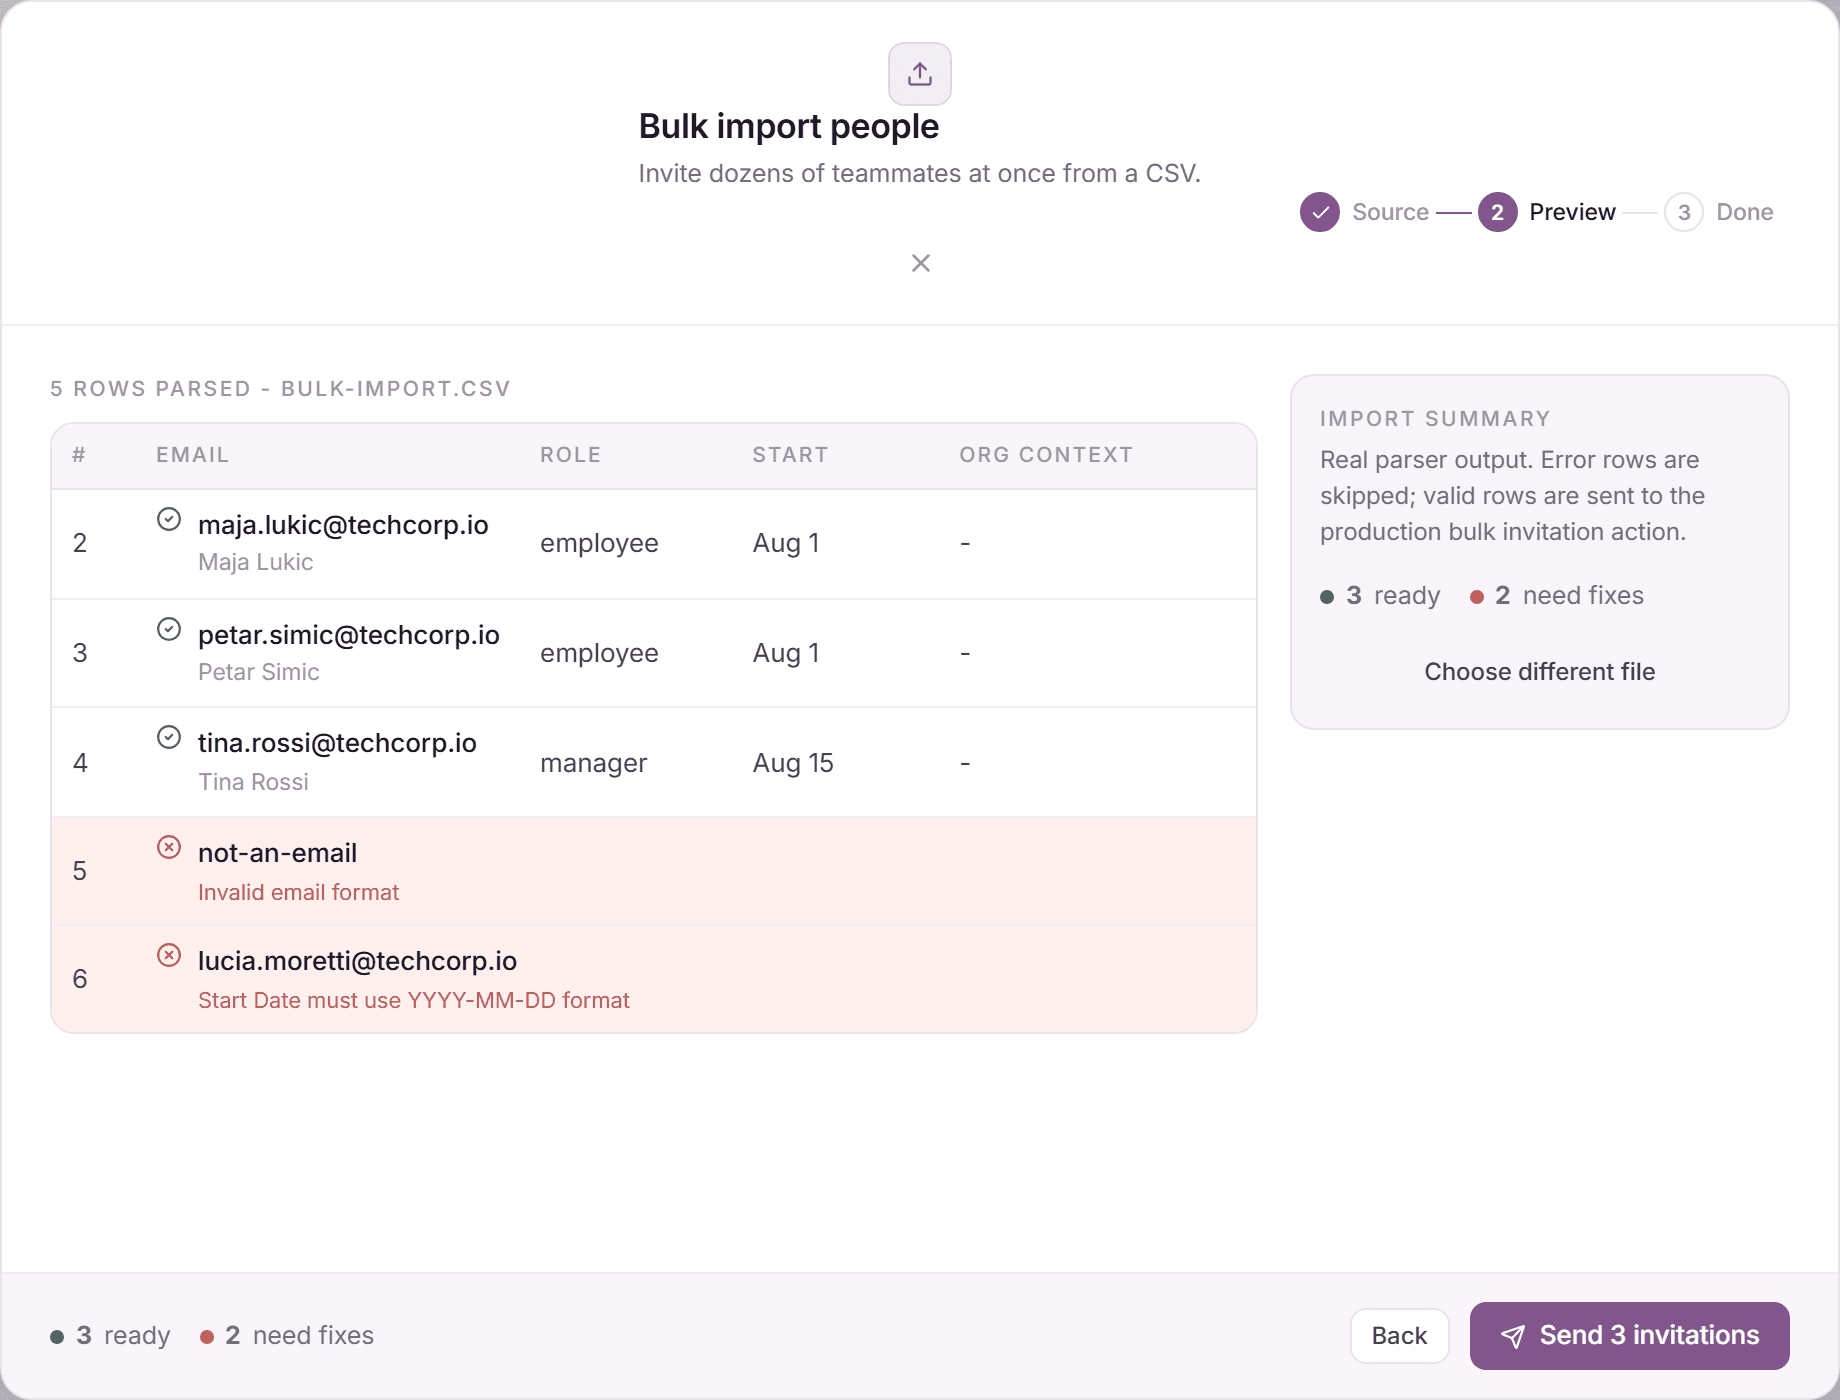The height and width of the screenshot is (1400, 1840).
Task: Click the name Petar Simic
Action: pyautogui.click(x=258, y=672)
